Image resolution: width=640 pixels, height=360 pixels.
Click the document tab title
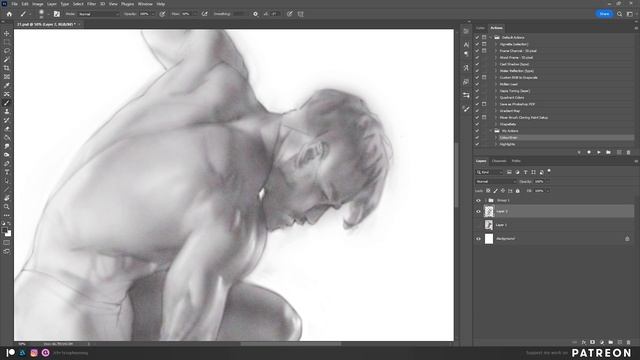pos(46,24)
